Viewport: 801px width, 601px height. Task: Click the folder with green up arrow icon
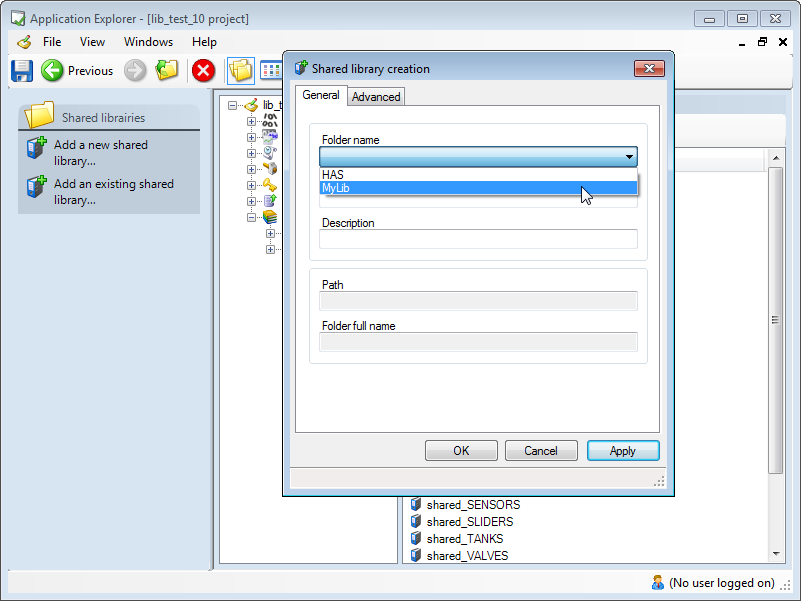(166, 70)
